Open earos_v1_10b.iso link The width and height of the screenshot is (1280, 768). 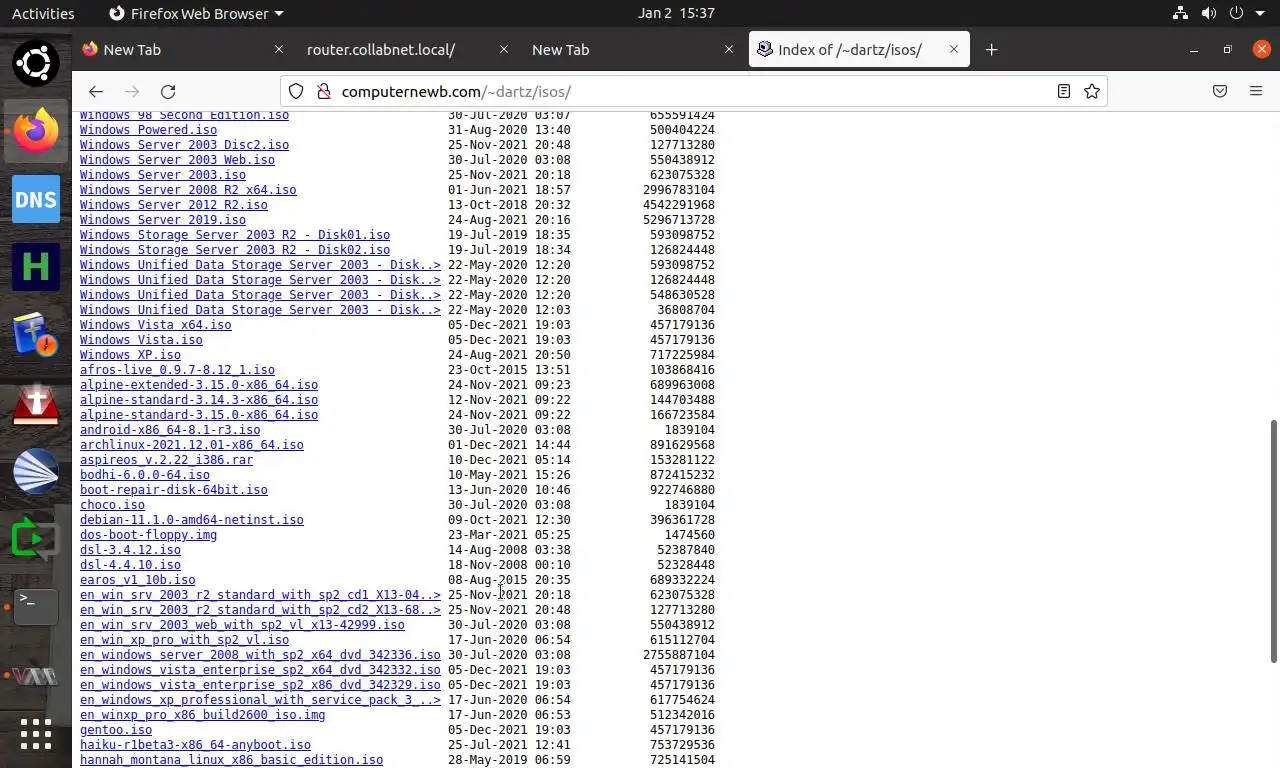[x=137, y=580]
